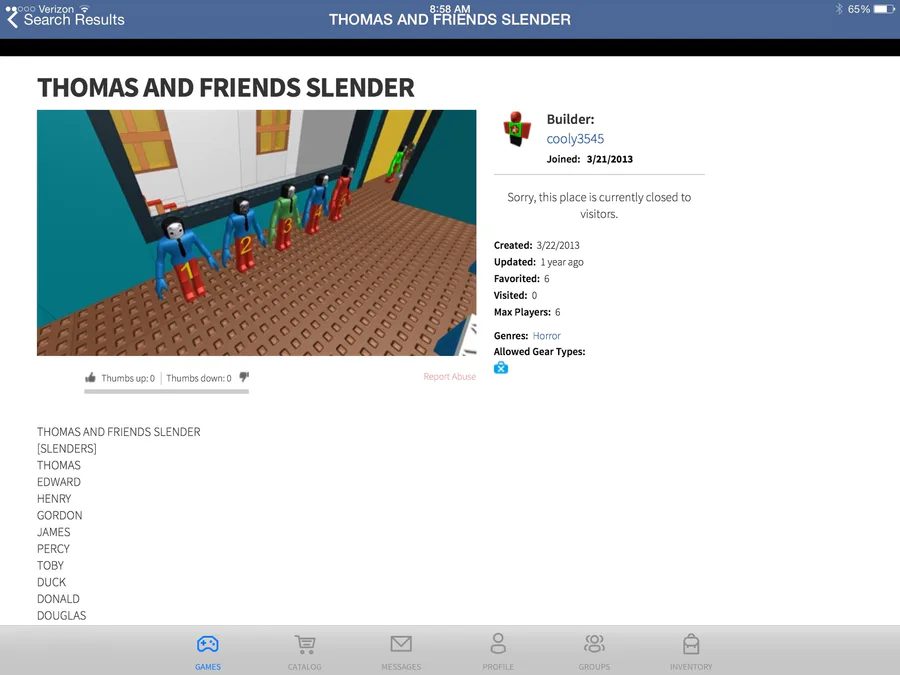The height and width of the screenshot is (675, 900).
Task: Click the 'Updated: 1 year ago' text
Action: 538,262
